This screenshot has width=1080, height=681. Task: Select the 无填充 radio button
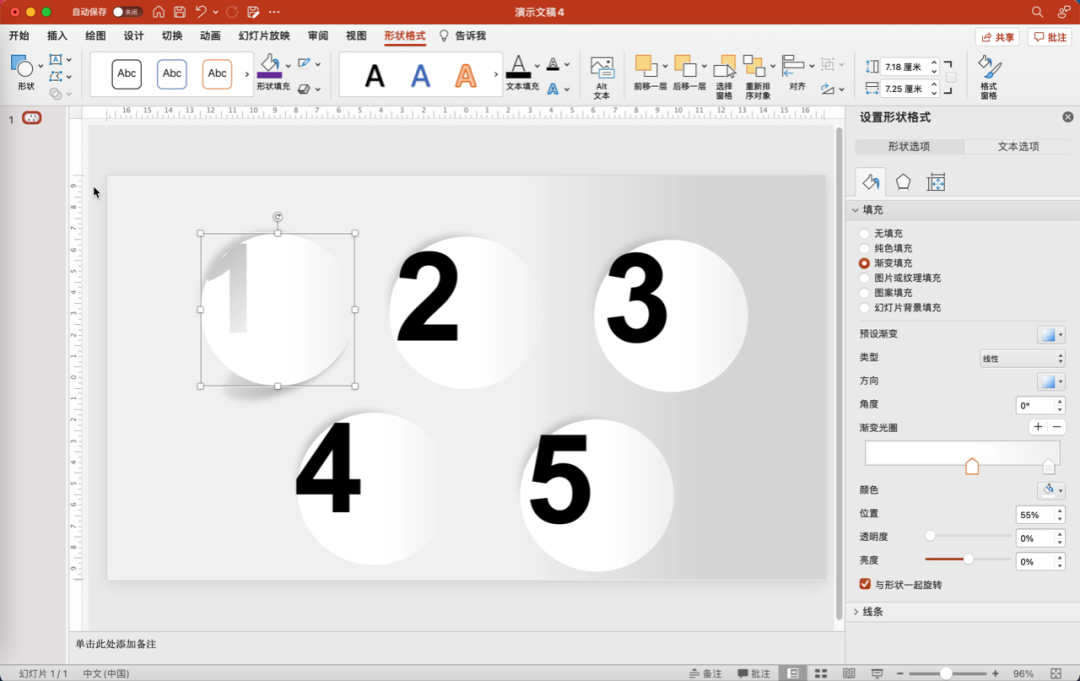[864, 233]
